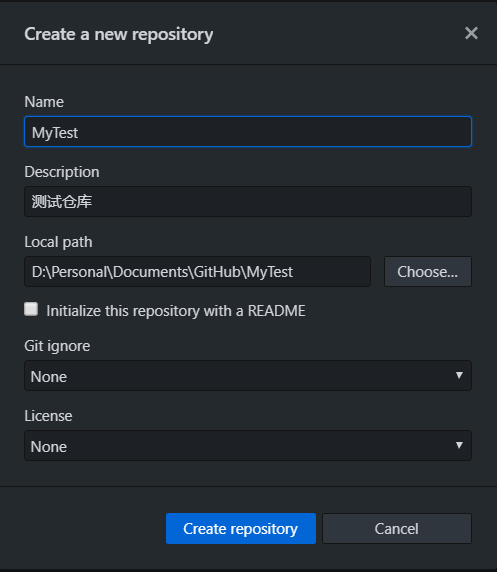The height and width of the screenshot is (572, 497).
Task: Enable Initialize this repository with a README checkbox
Action: (x=31, y=309)
